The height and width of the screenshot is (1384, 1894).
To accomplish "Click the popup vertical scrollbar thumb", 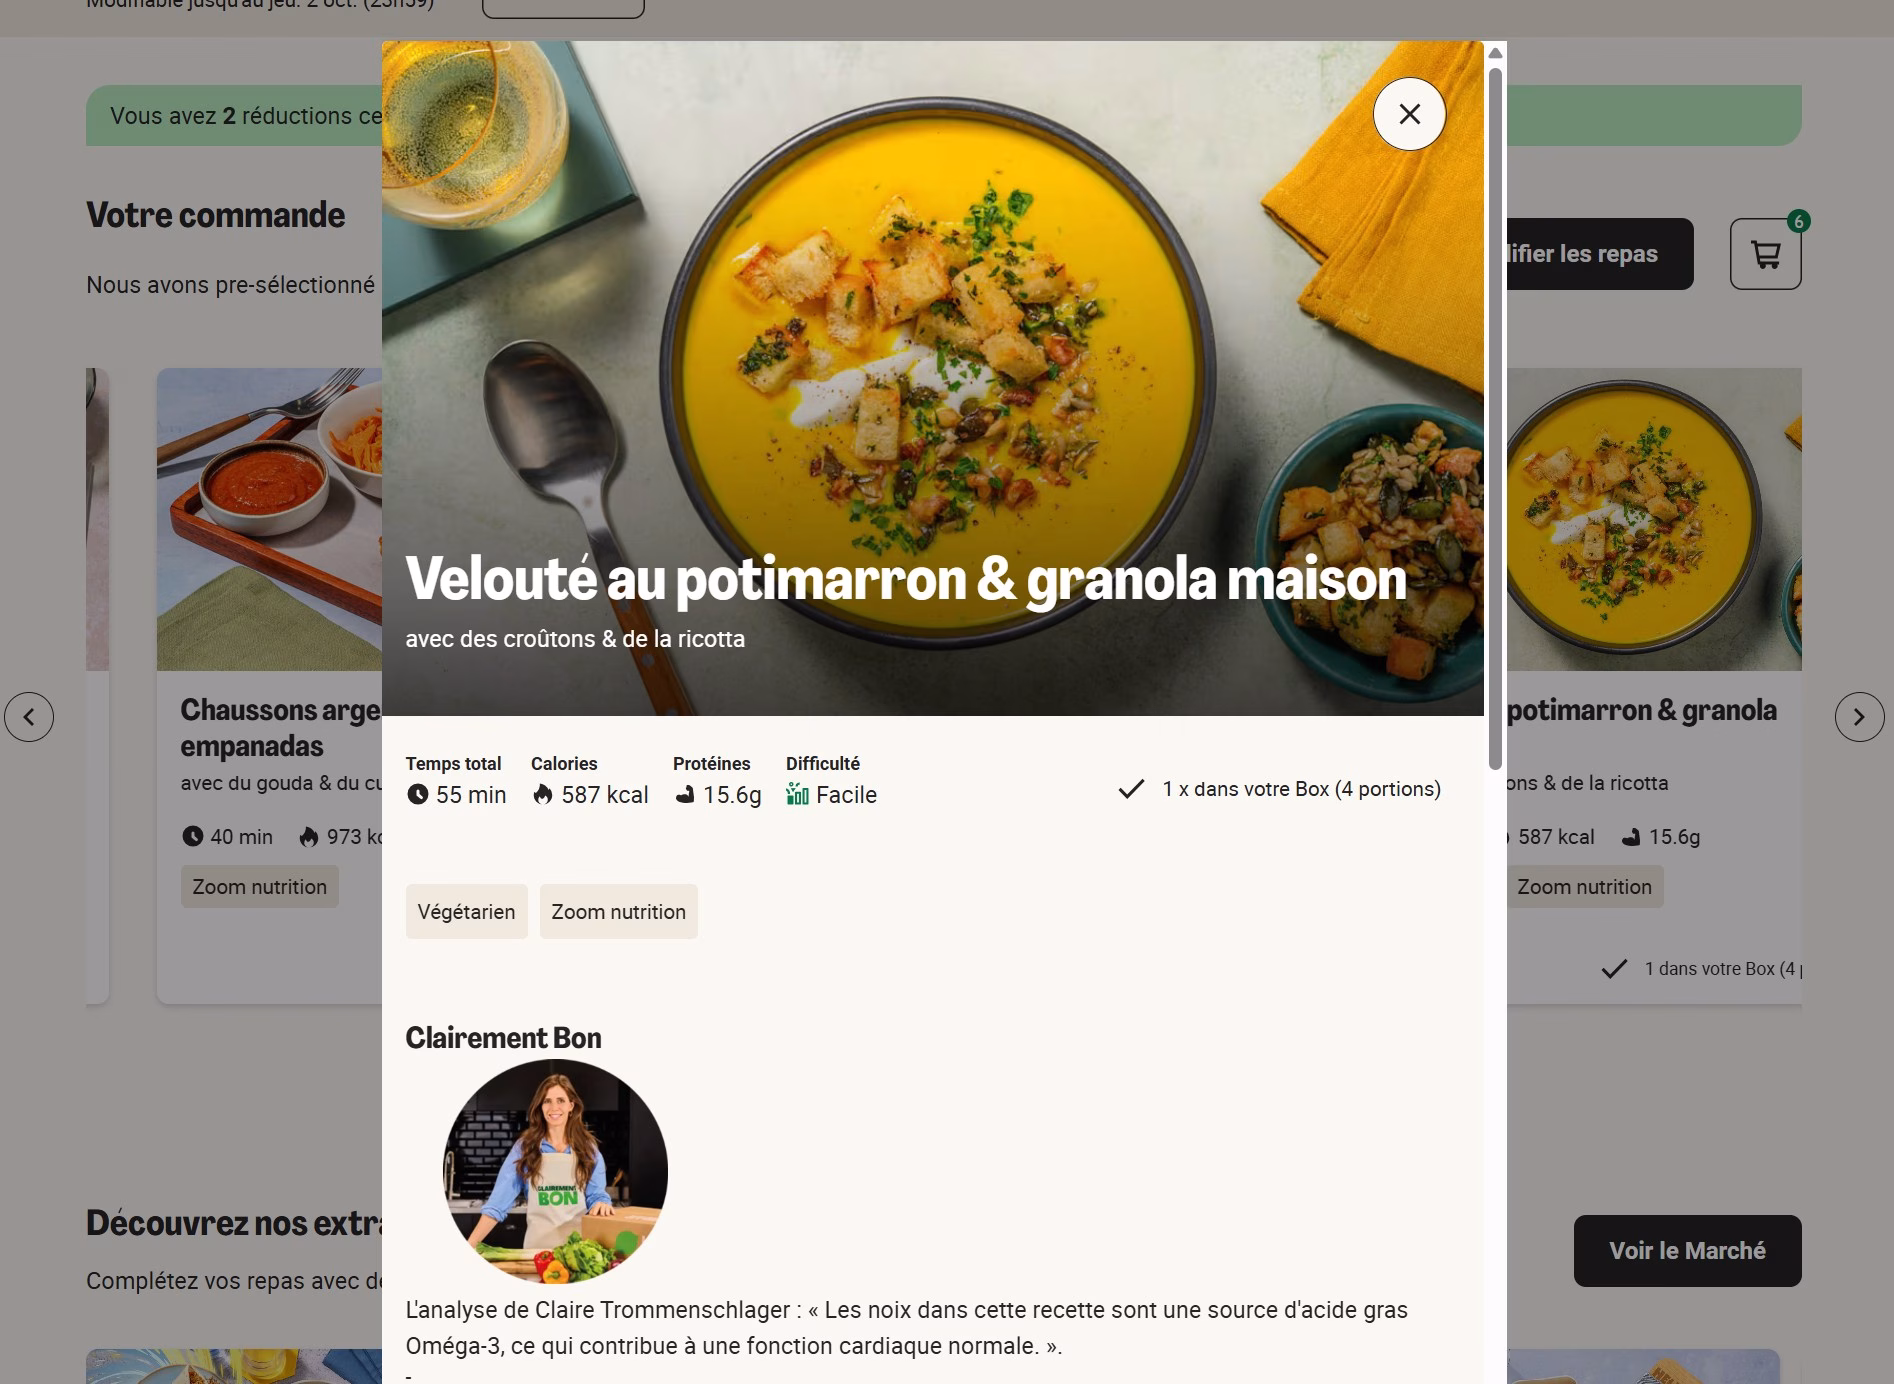I will [1496, 418].
